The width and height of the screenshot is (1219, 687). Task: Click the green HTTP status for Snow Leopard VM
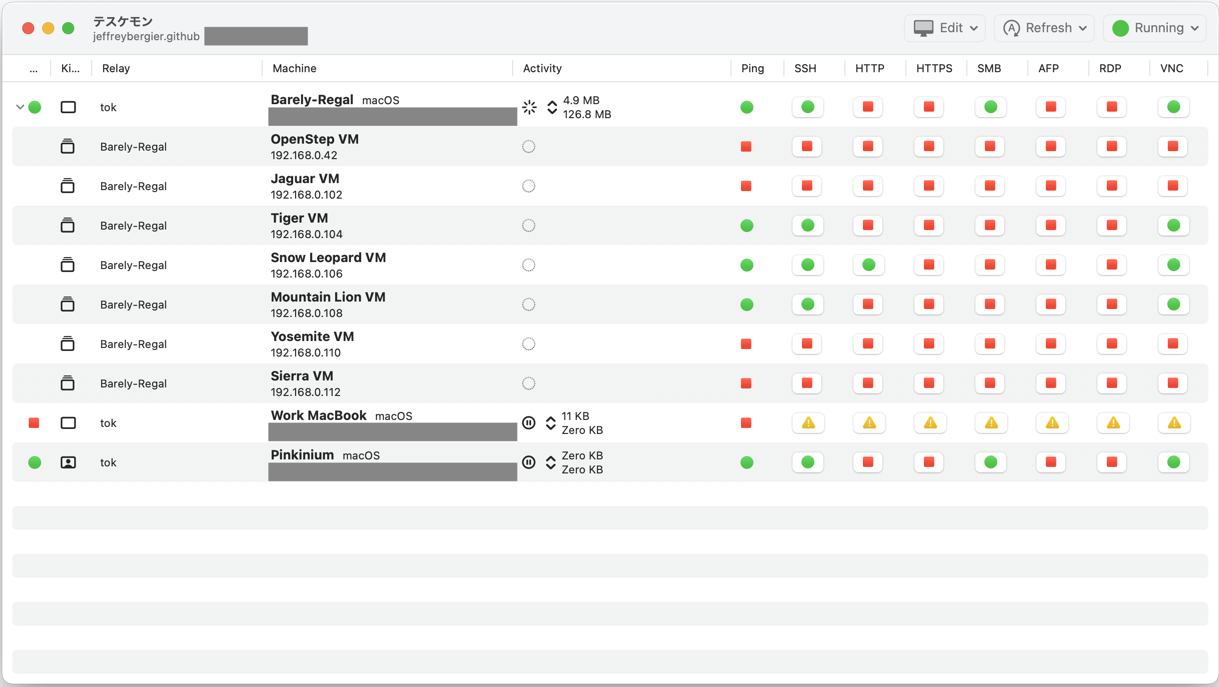[x=869, y=265]
